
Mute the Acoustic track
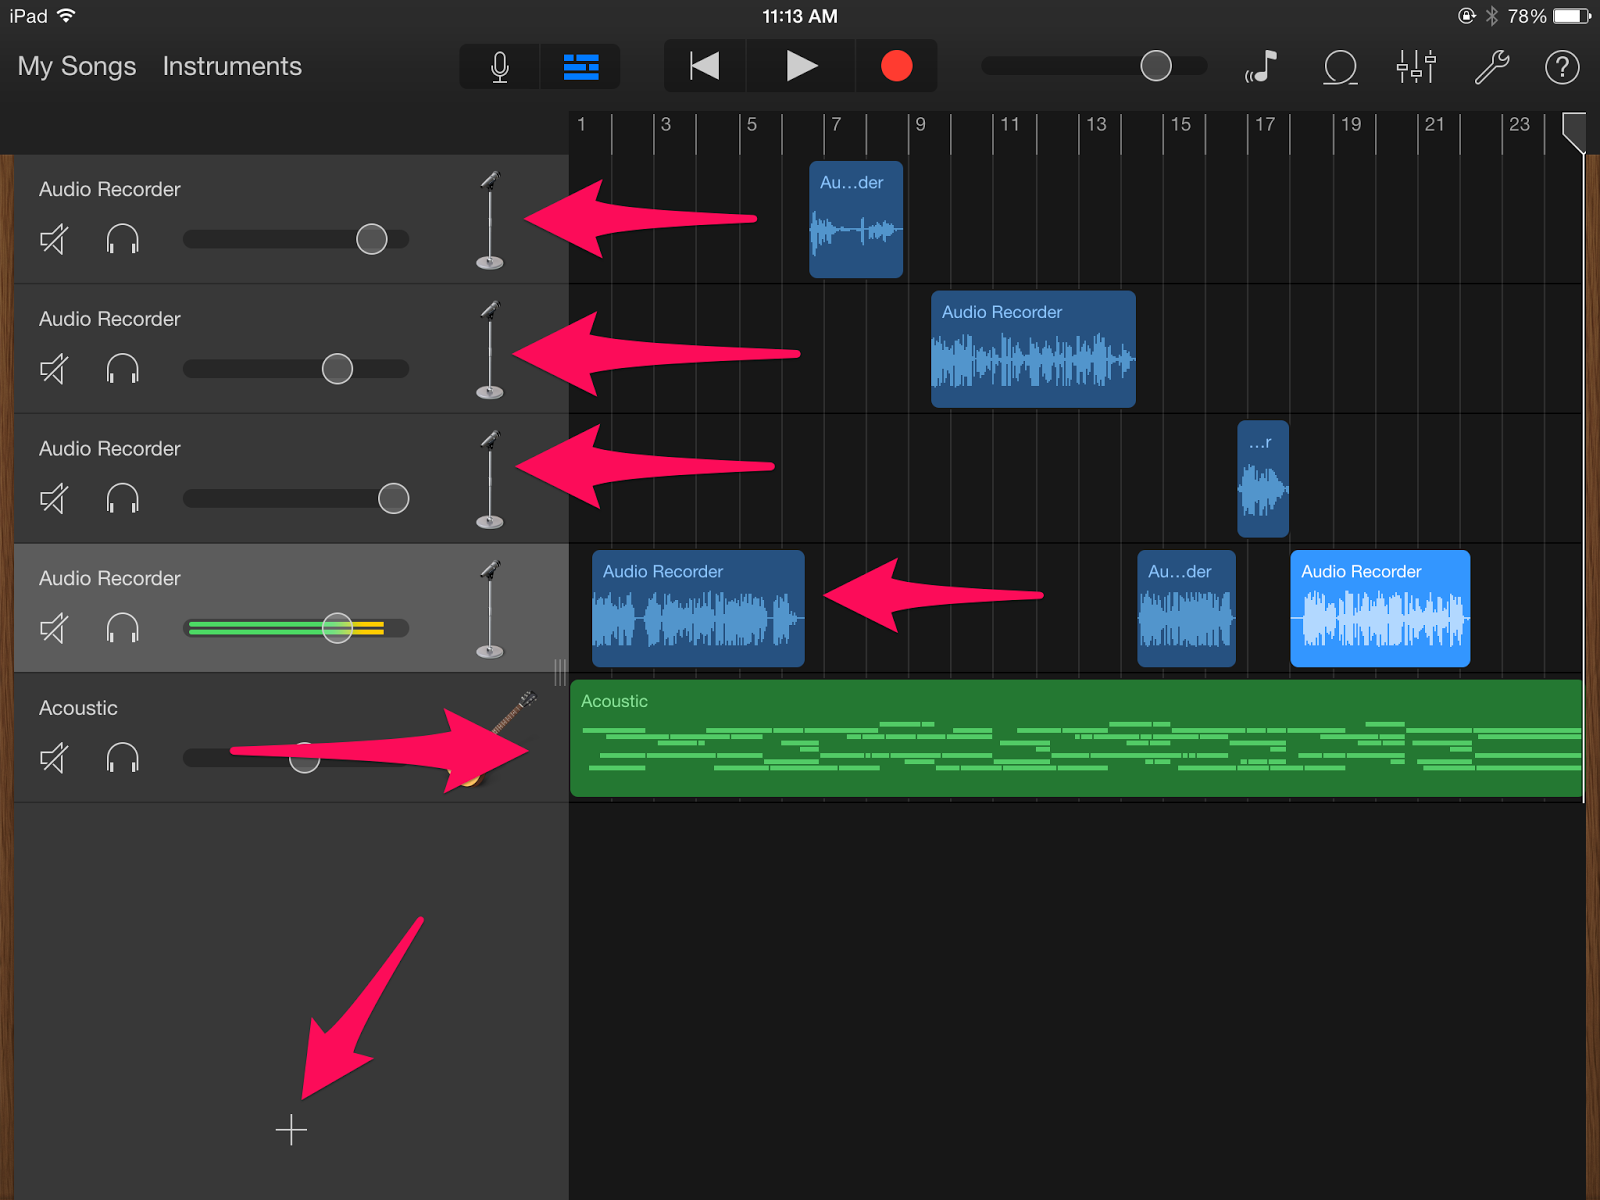(54, 758)
